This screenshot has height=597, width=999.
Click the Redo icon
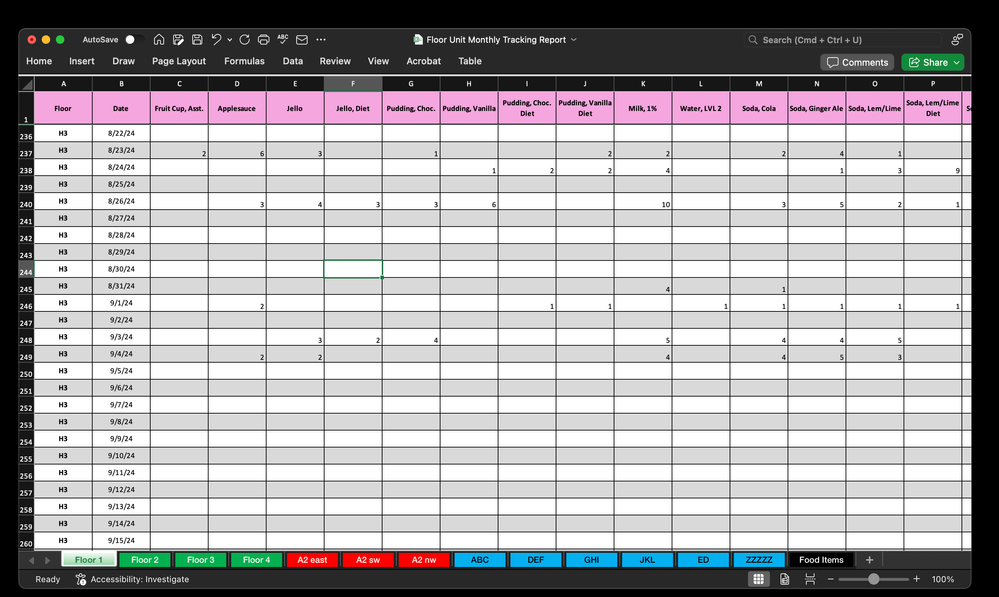point(243,39)
